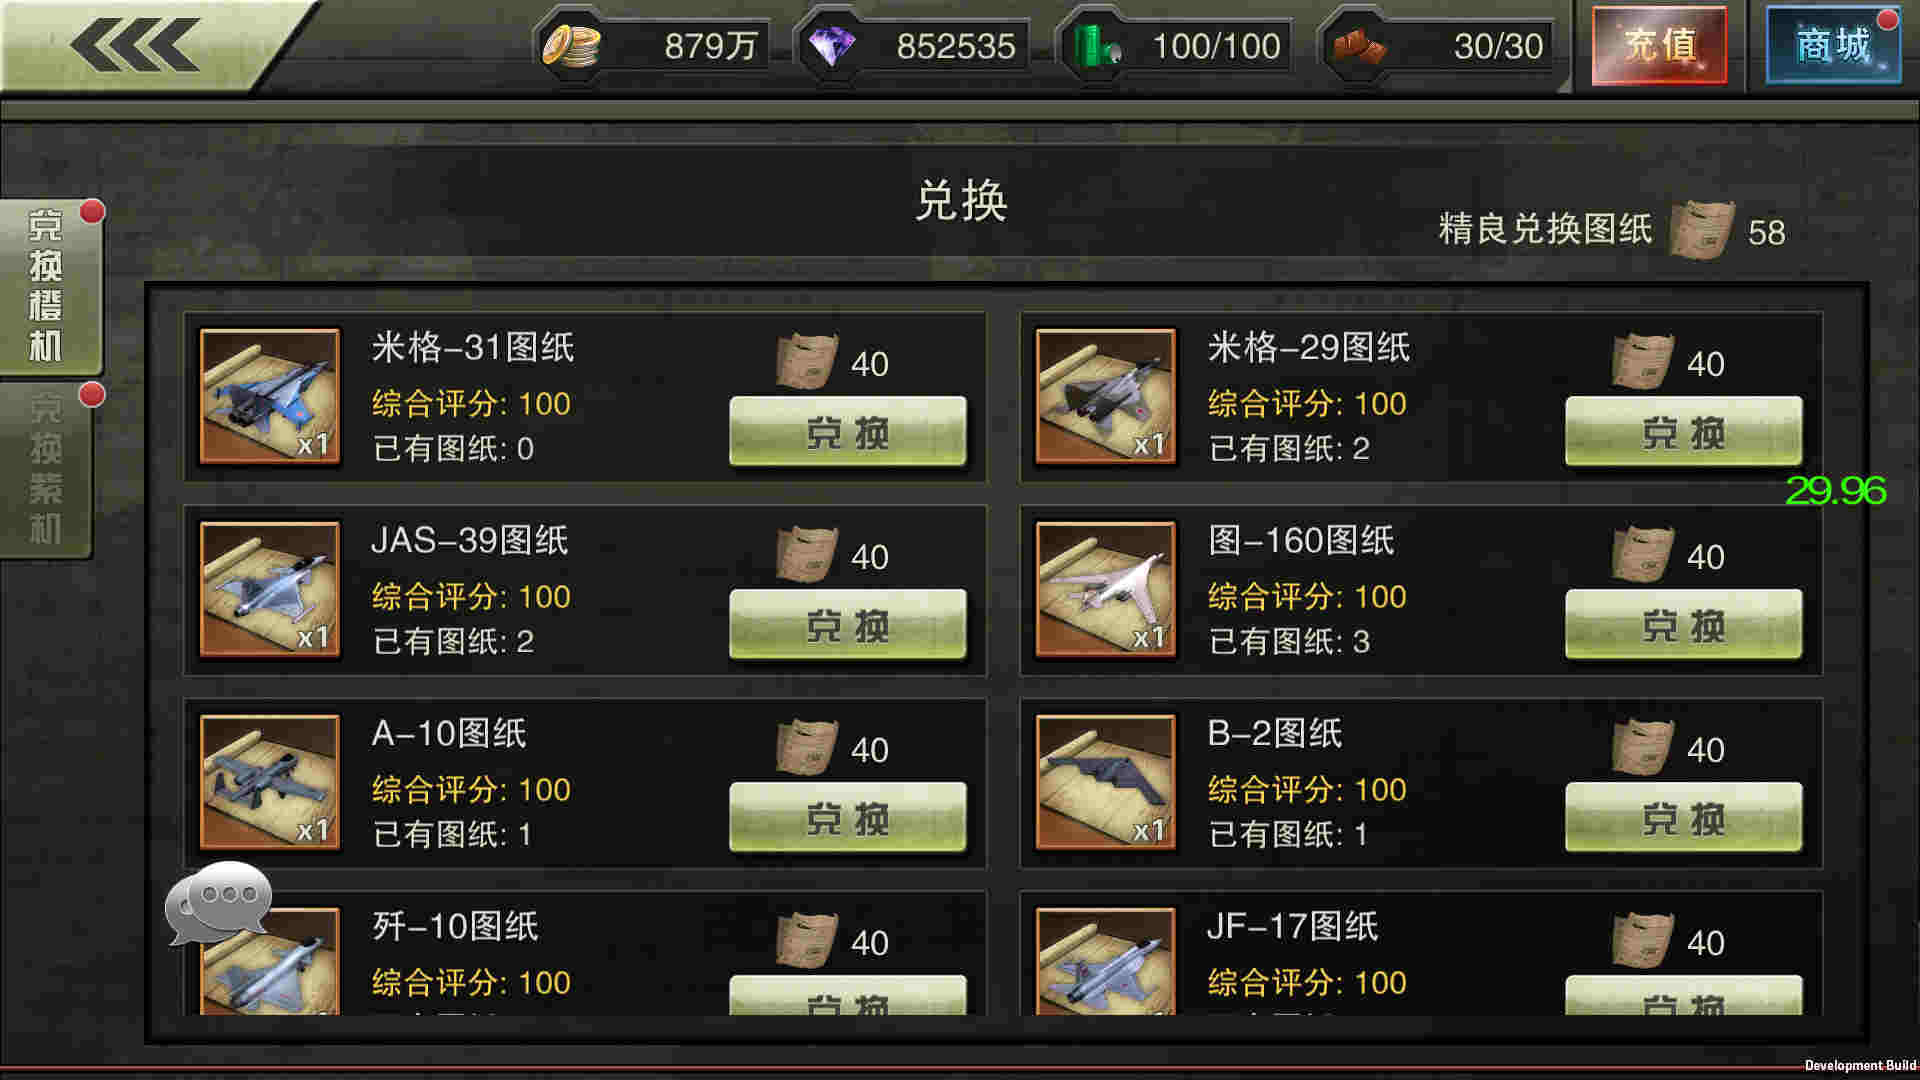Click the back arrows button

pyautogui.click(x=135, y=45)
